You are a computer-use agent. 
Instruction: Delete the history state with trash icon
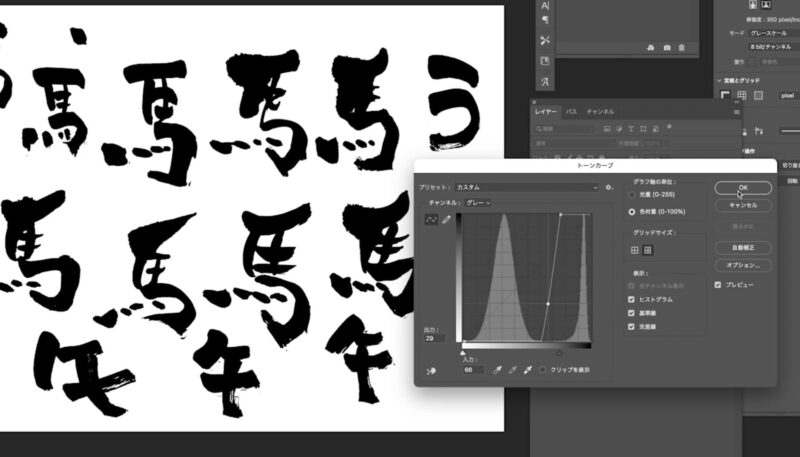682,47
